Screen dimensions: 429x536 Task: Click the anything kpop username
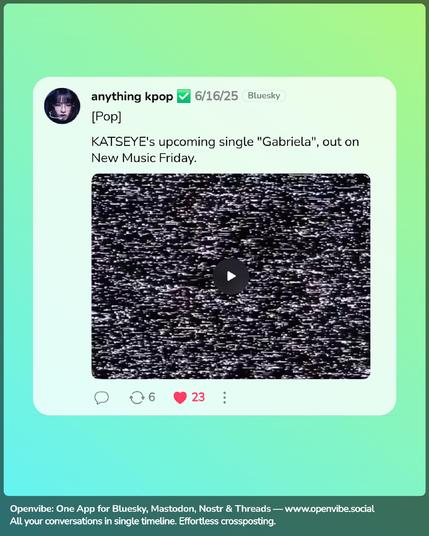132,96
